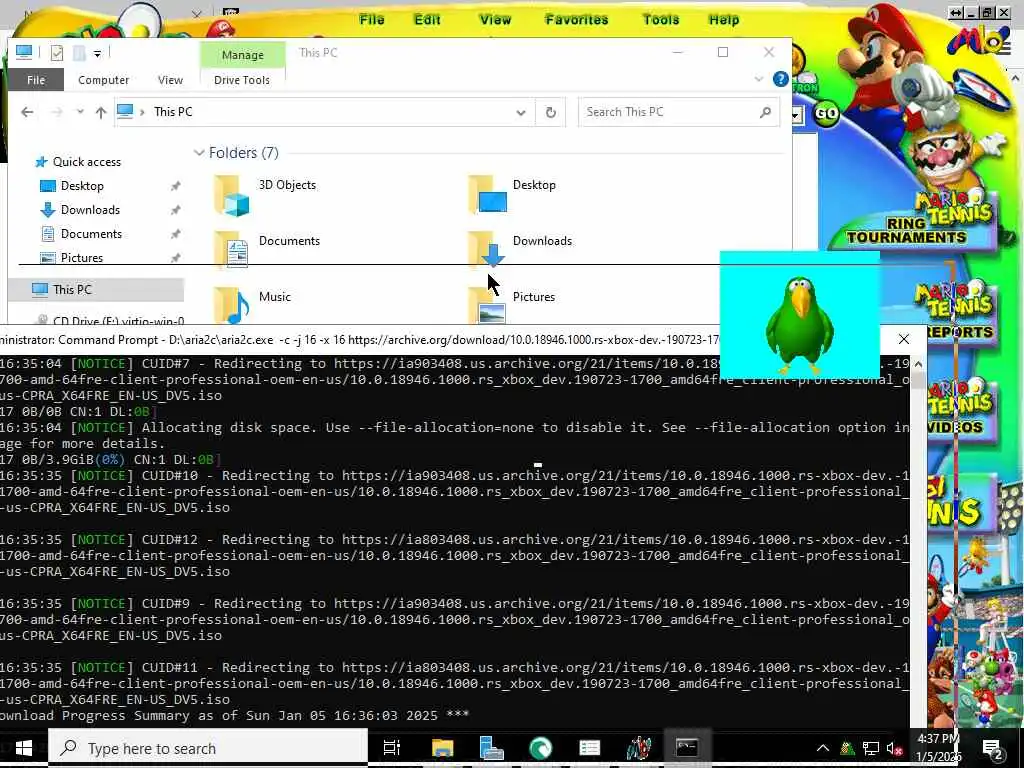Screen dimensions: 1024x768
Task: Click the Refresh button in address bar
Action: [x=551, y=112]
